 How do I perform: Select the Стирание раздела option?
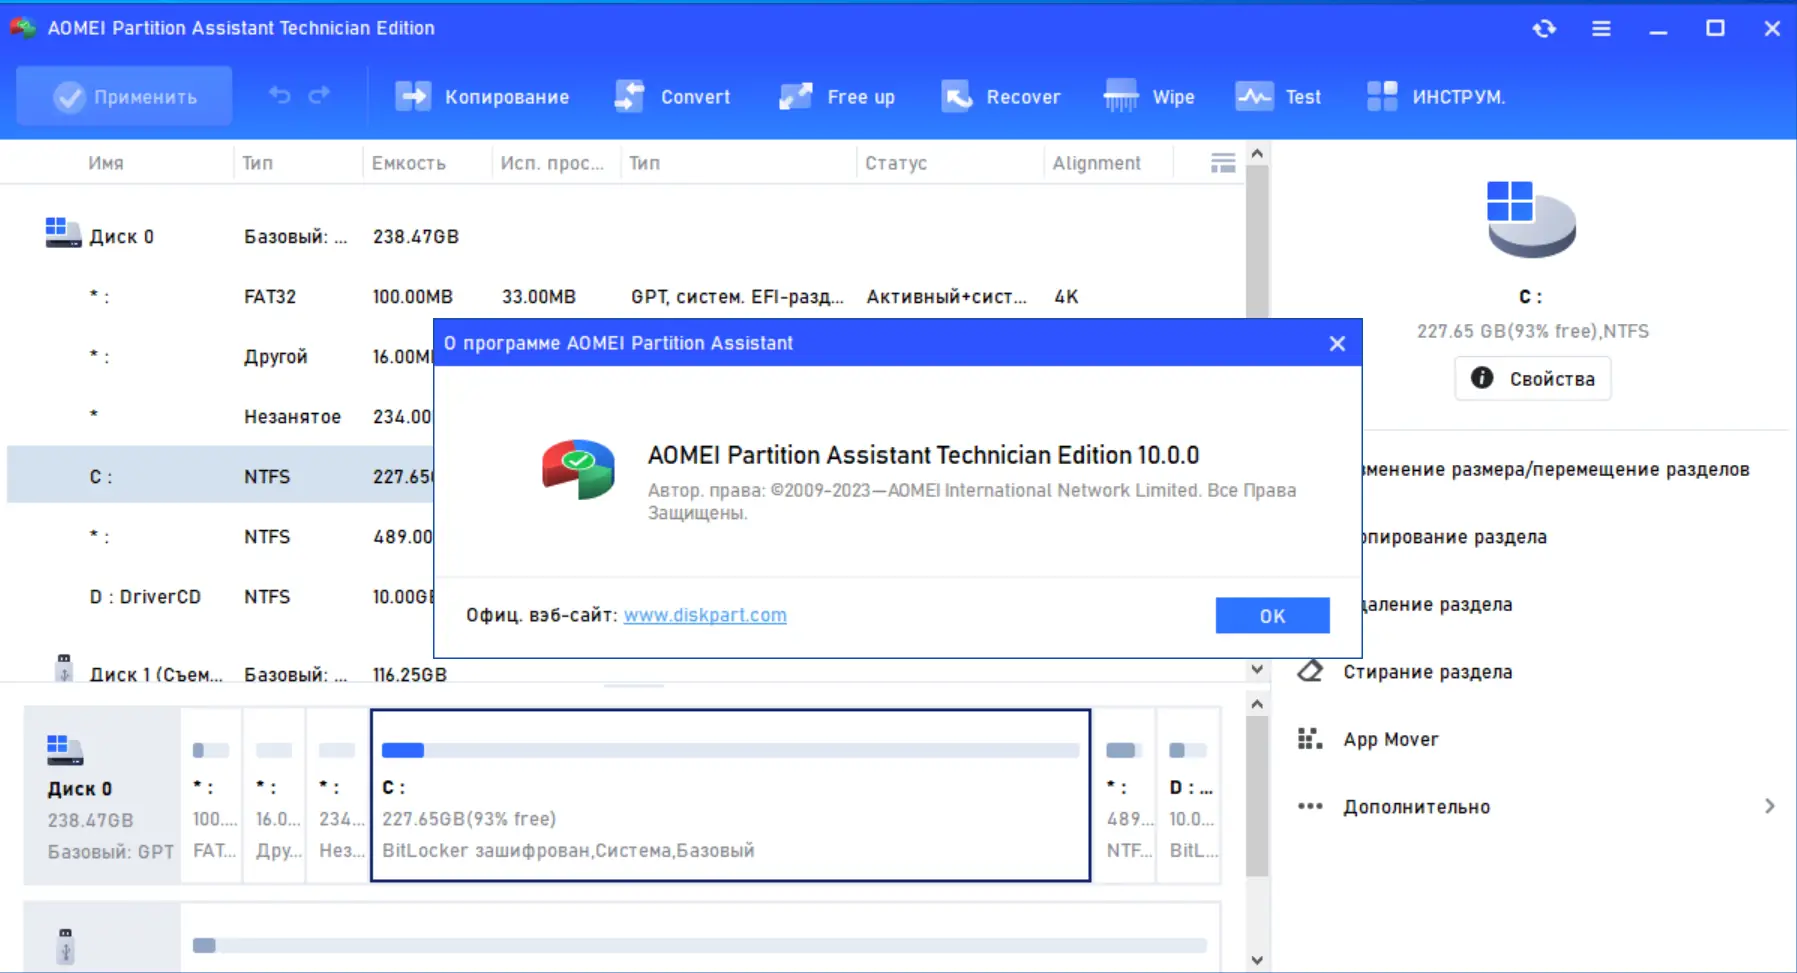coord(1427,672)
